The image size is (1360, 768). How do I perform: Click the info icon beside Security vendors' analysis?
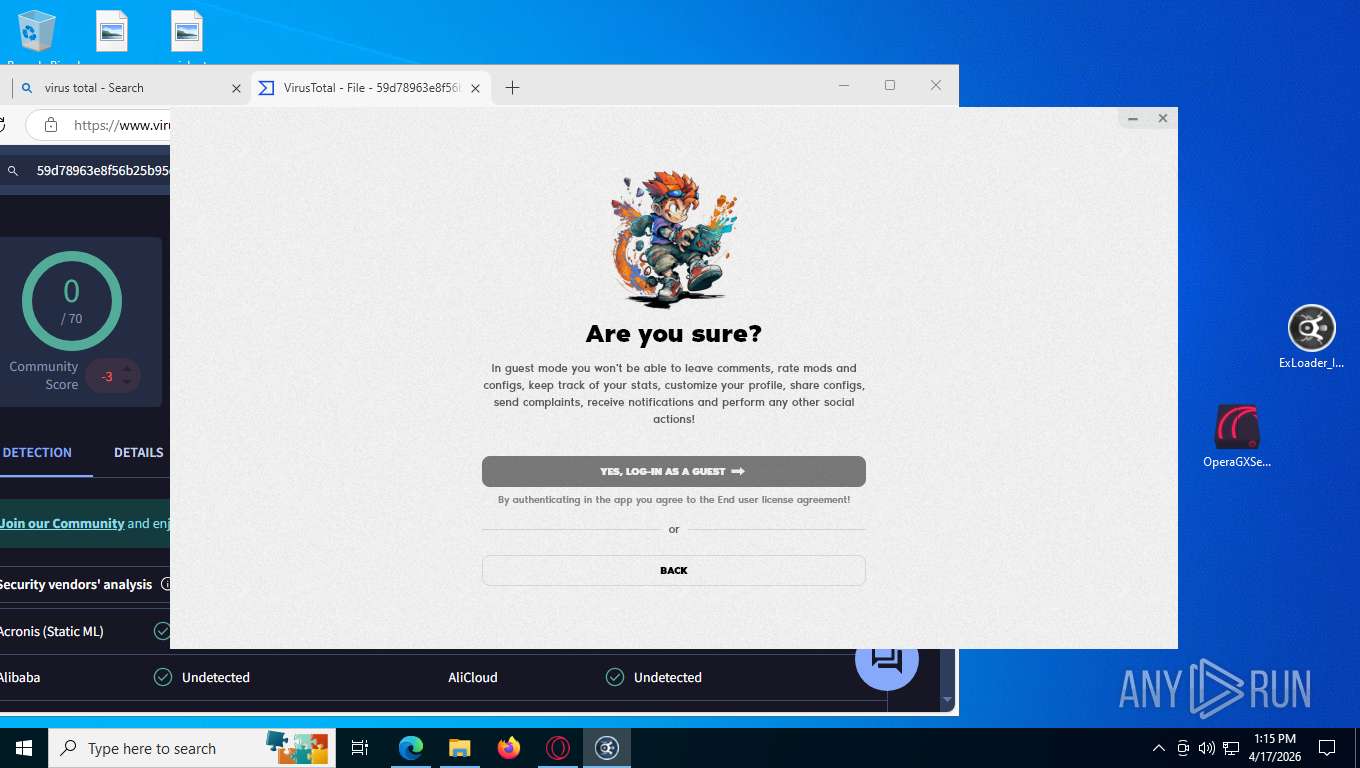pyautogui.click(x=166, y=584)
